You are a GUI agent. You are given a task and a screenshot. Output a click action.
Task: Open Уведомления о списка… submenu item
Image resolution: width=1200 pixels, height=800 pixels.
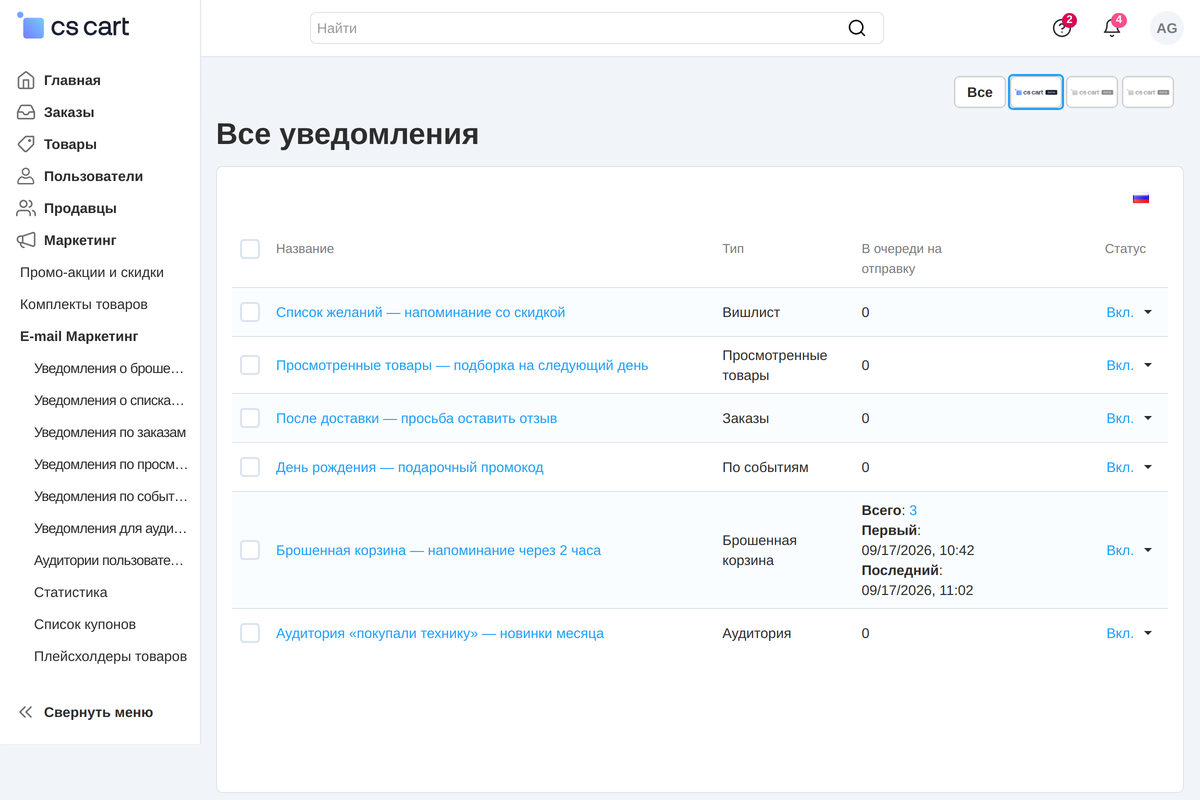[109, 400]
